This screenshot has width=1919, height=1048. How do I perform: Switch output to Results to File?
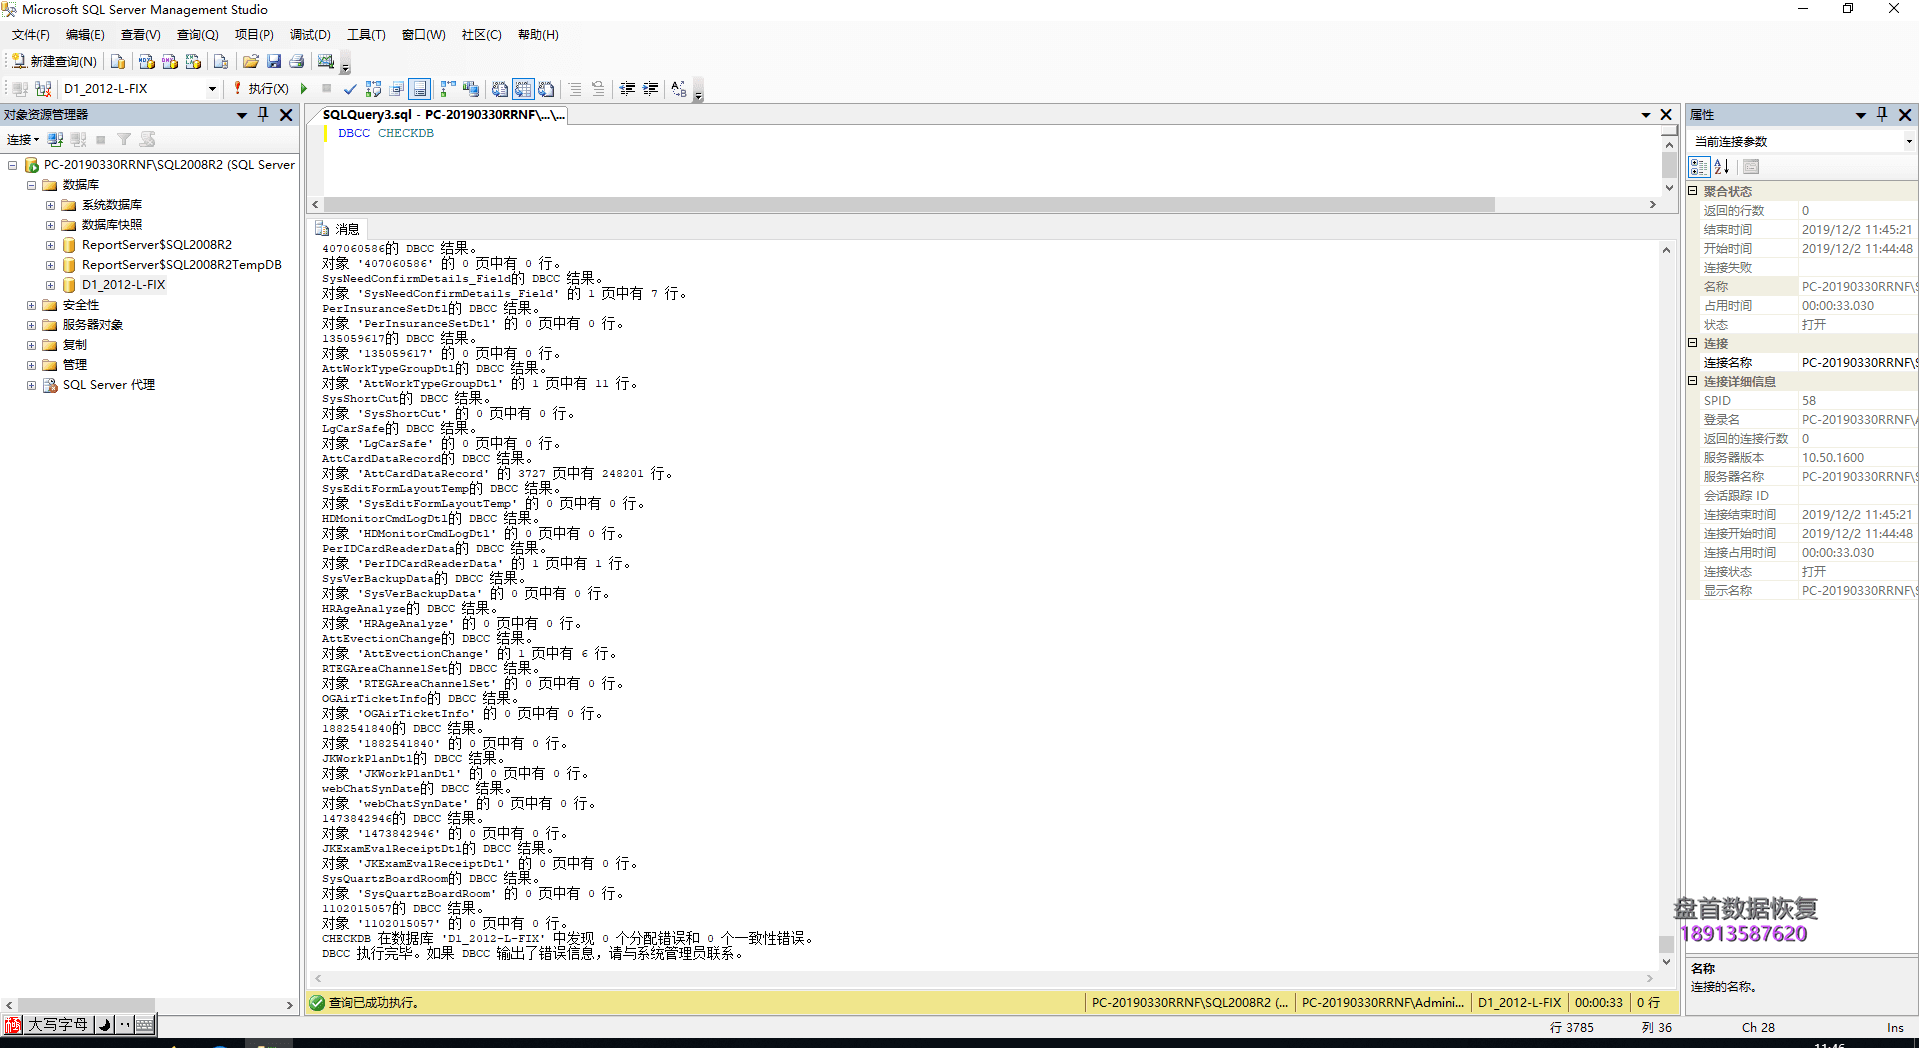(x=546, y=89)
